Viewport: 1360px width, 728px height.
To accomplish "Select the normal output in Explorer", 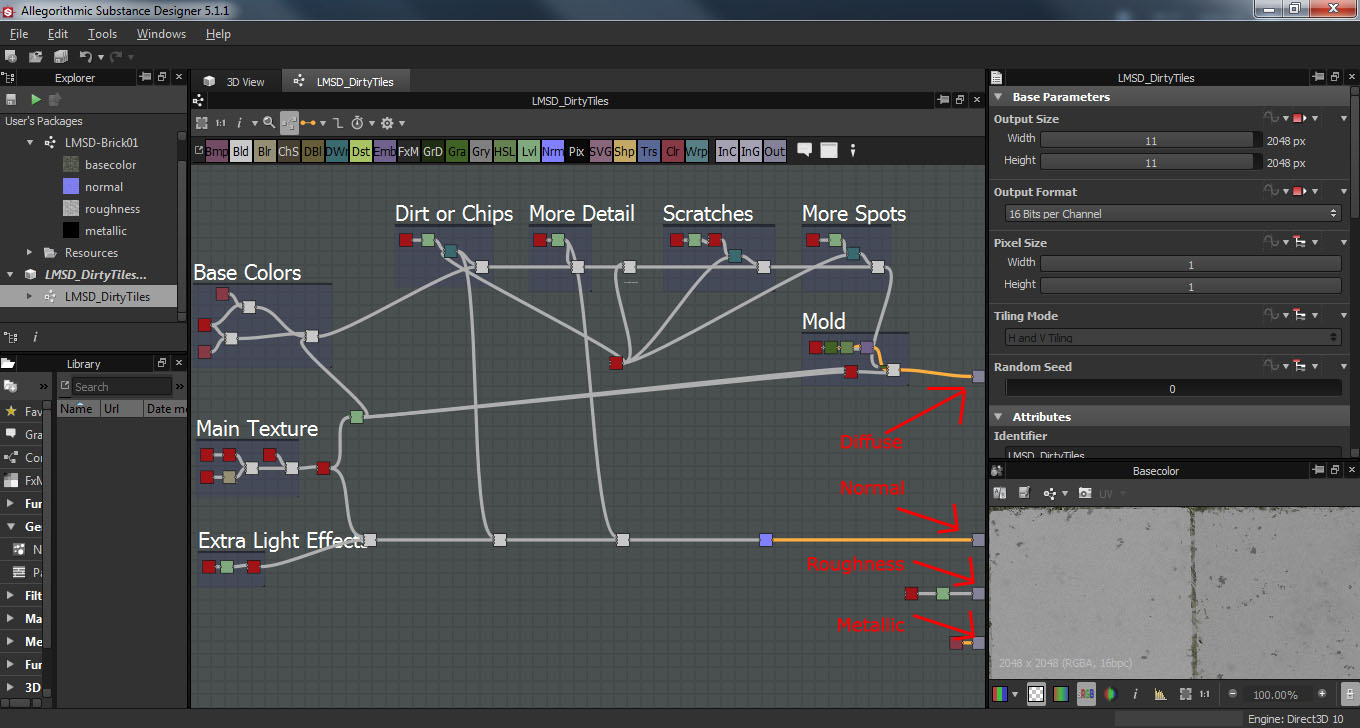I will (104, 187).
